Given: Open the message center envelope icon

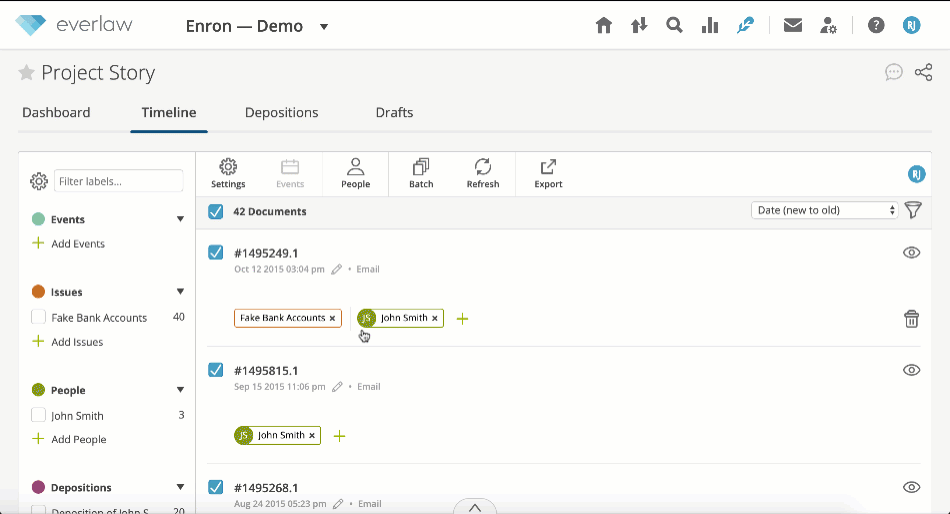Looking at the screenshot, I should pos(792,25).
